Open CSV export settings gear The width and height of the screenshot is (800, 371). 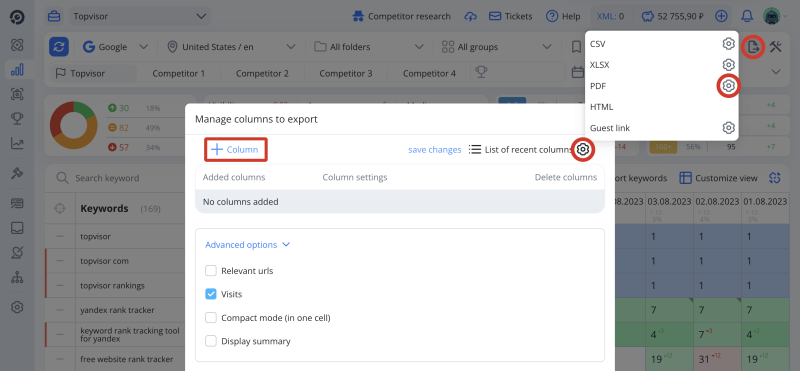click(x=729, y=44)
